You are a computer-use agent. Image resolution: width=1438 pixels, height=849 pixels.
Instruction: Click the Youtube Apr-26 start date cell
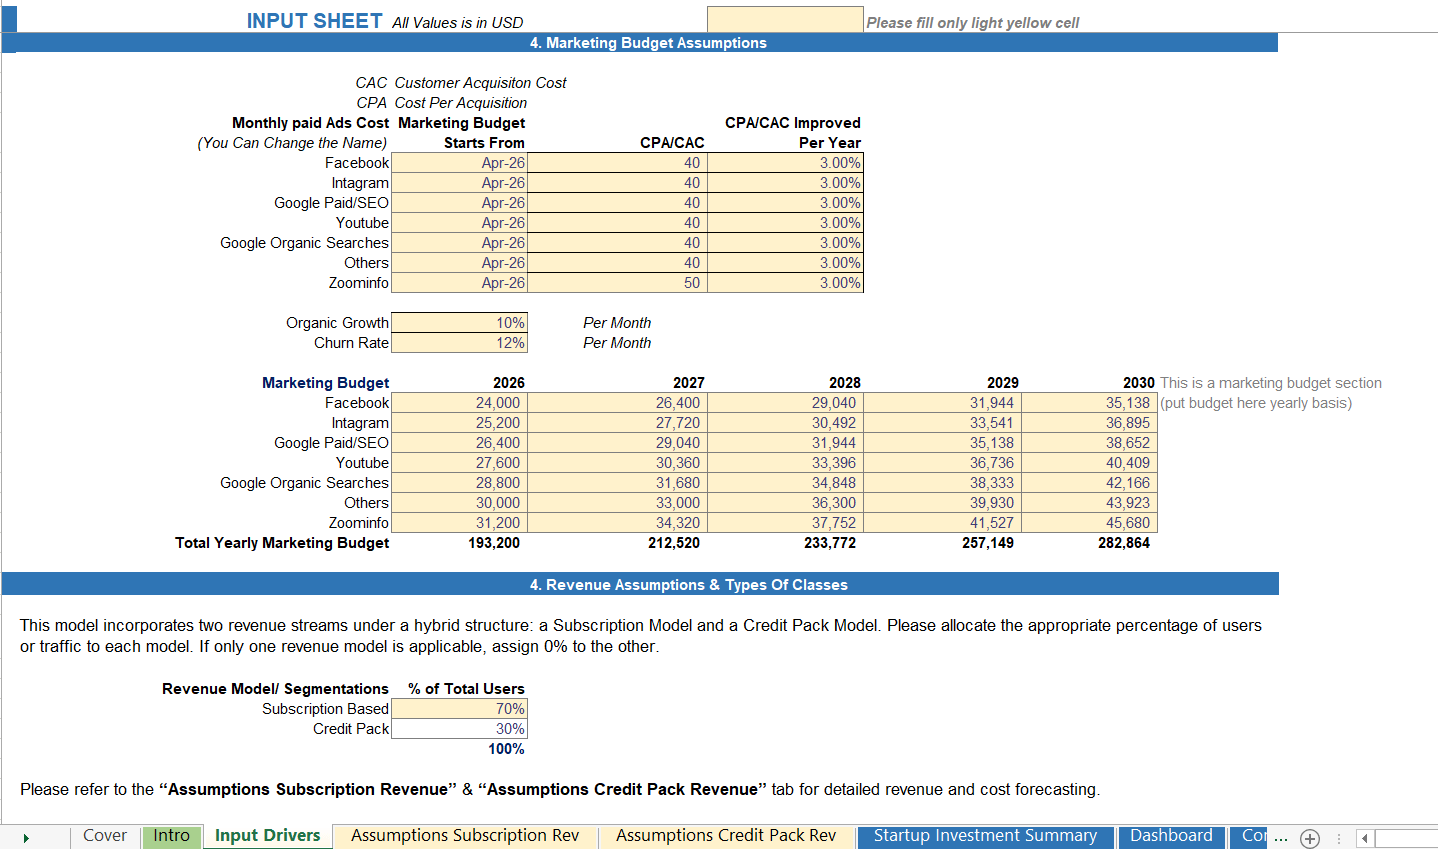coord(459,222)
